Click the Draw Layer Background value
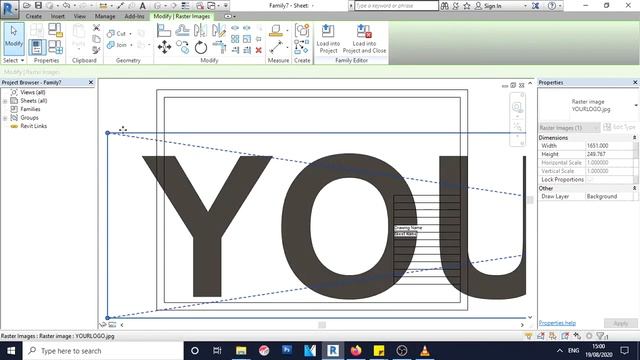 [609, 196]
